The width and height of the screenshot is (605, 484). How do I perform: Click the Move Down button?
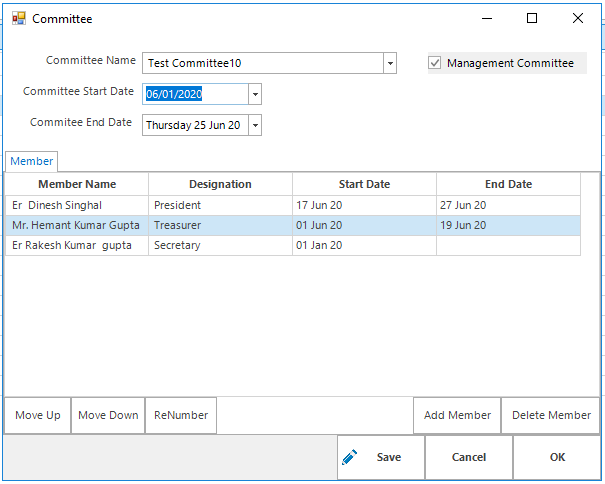(x=108, y=415)
